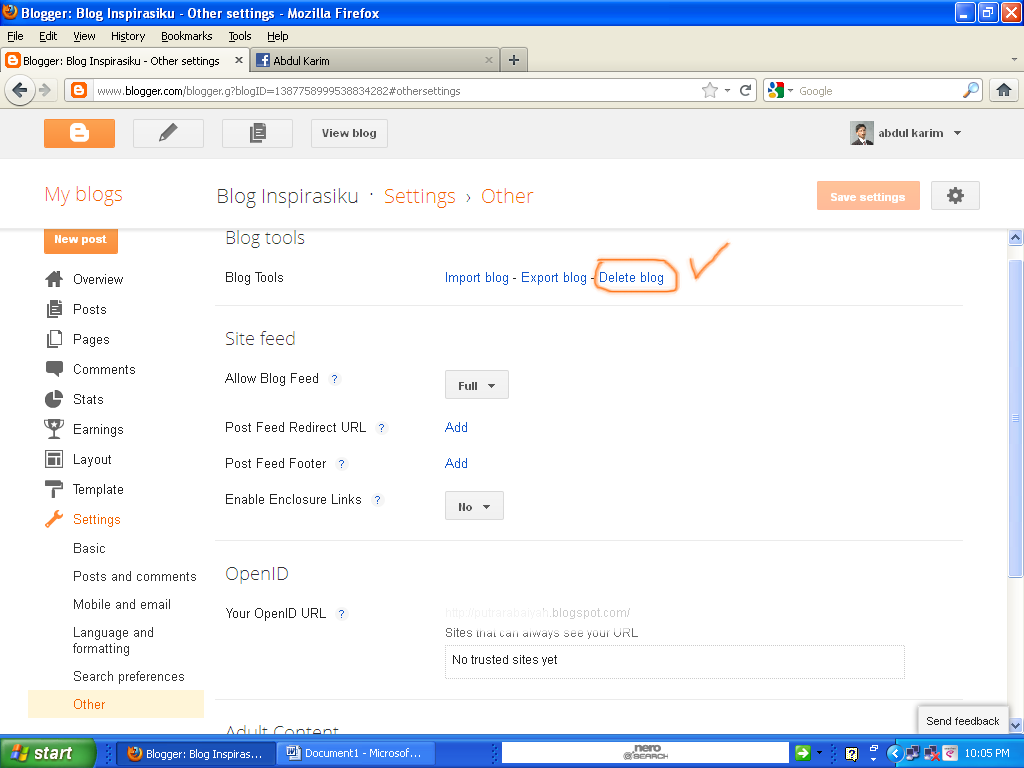Click the Settings wrench icon

point(54,519)
